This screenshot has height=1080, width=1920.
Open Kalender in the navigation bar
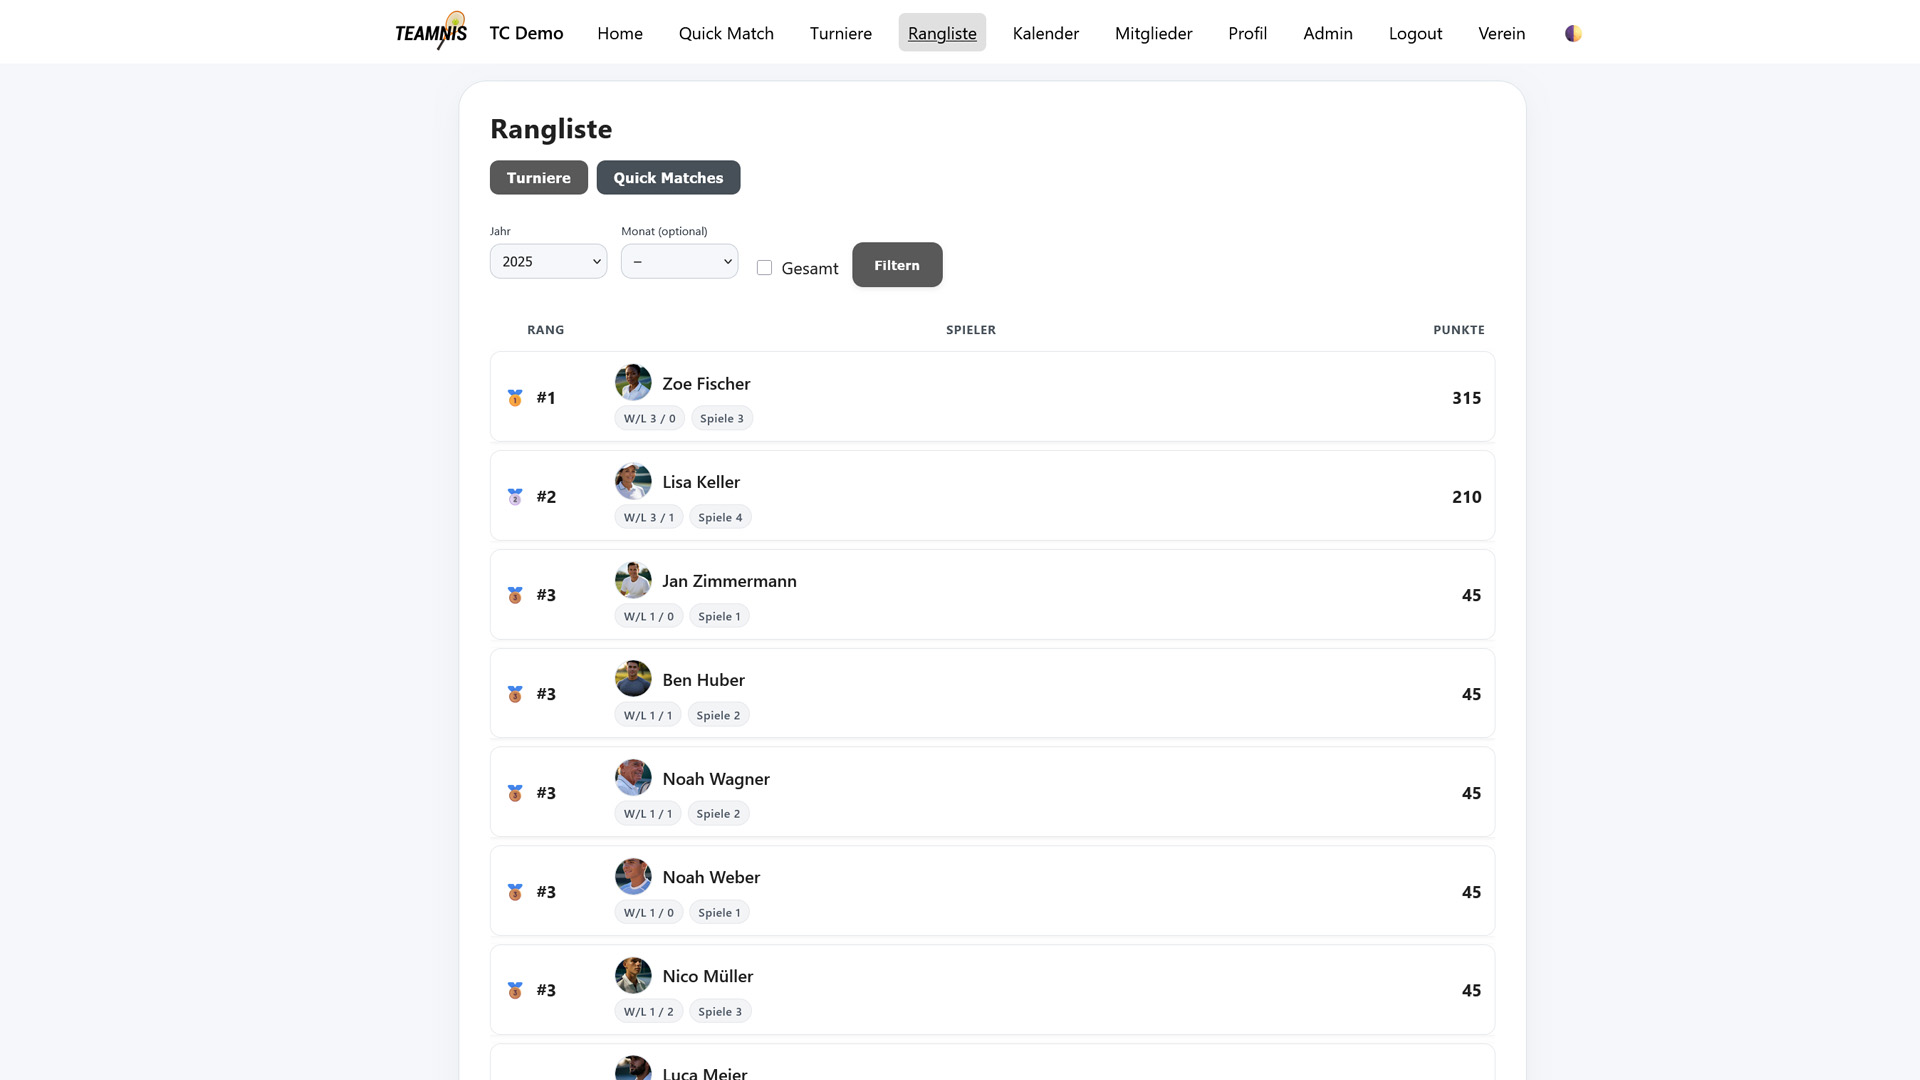point(1045,33)
